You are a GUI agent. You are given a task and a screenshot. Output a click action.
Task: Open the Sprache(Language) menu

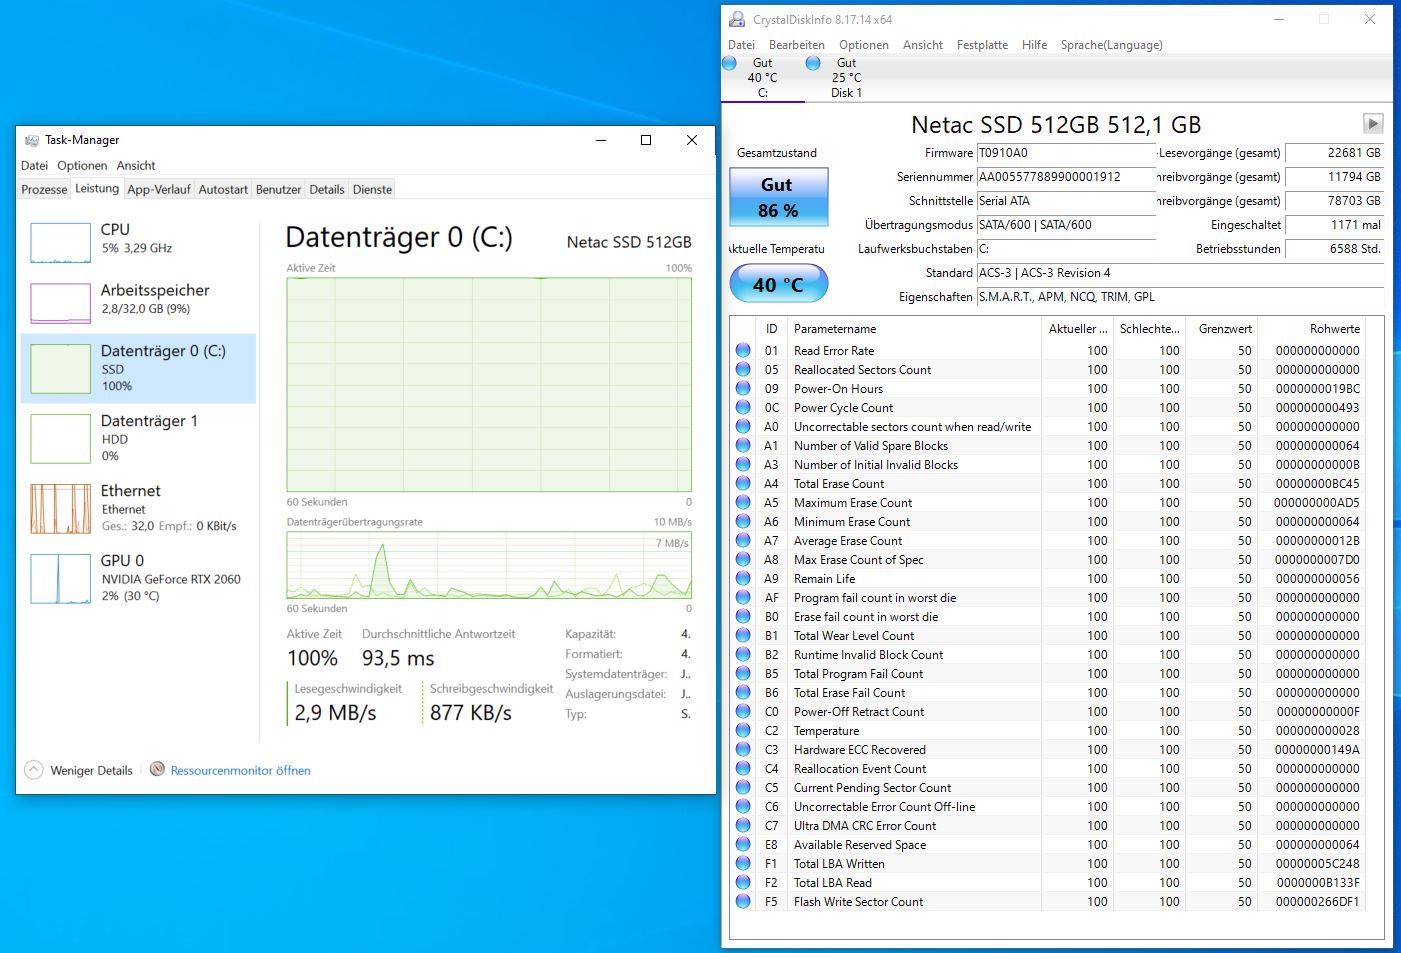click(1112, 45)
